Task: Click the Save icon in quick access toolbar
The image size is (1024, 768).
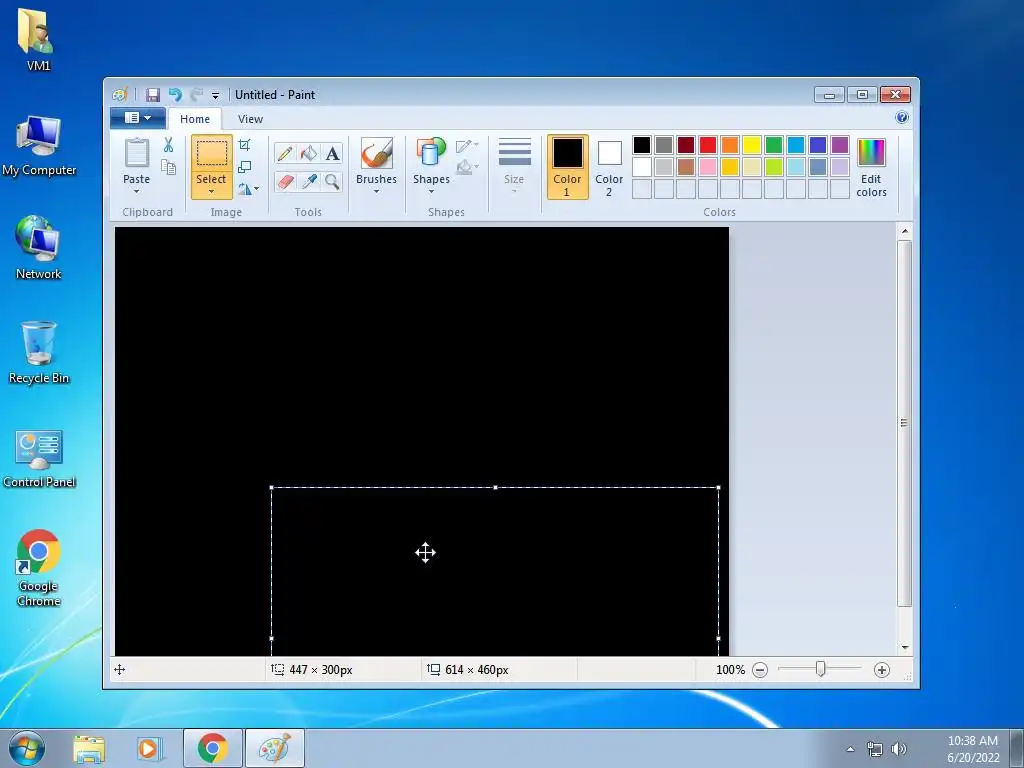Action: [x=152, y=95]
